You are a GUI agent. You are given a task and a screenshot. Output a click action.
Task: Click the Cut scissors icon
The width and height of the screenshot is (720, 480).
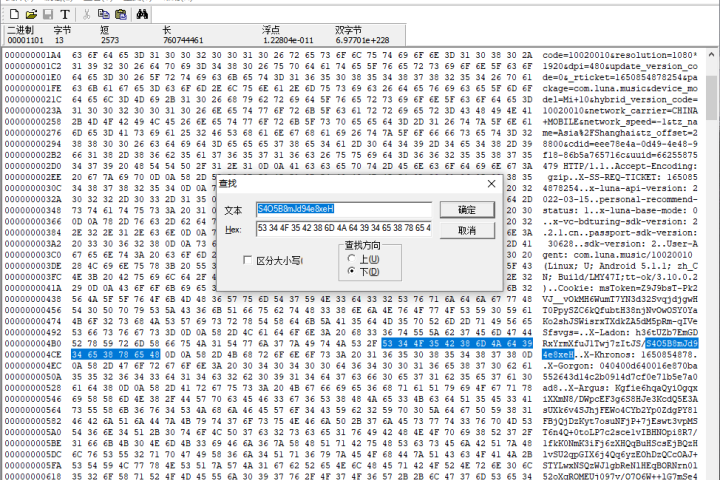(x=88, y=15)
